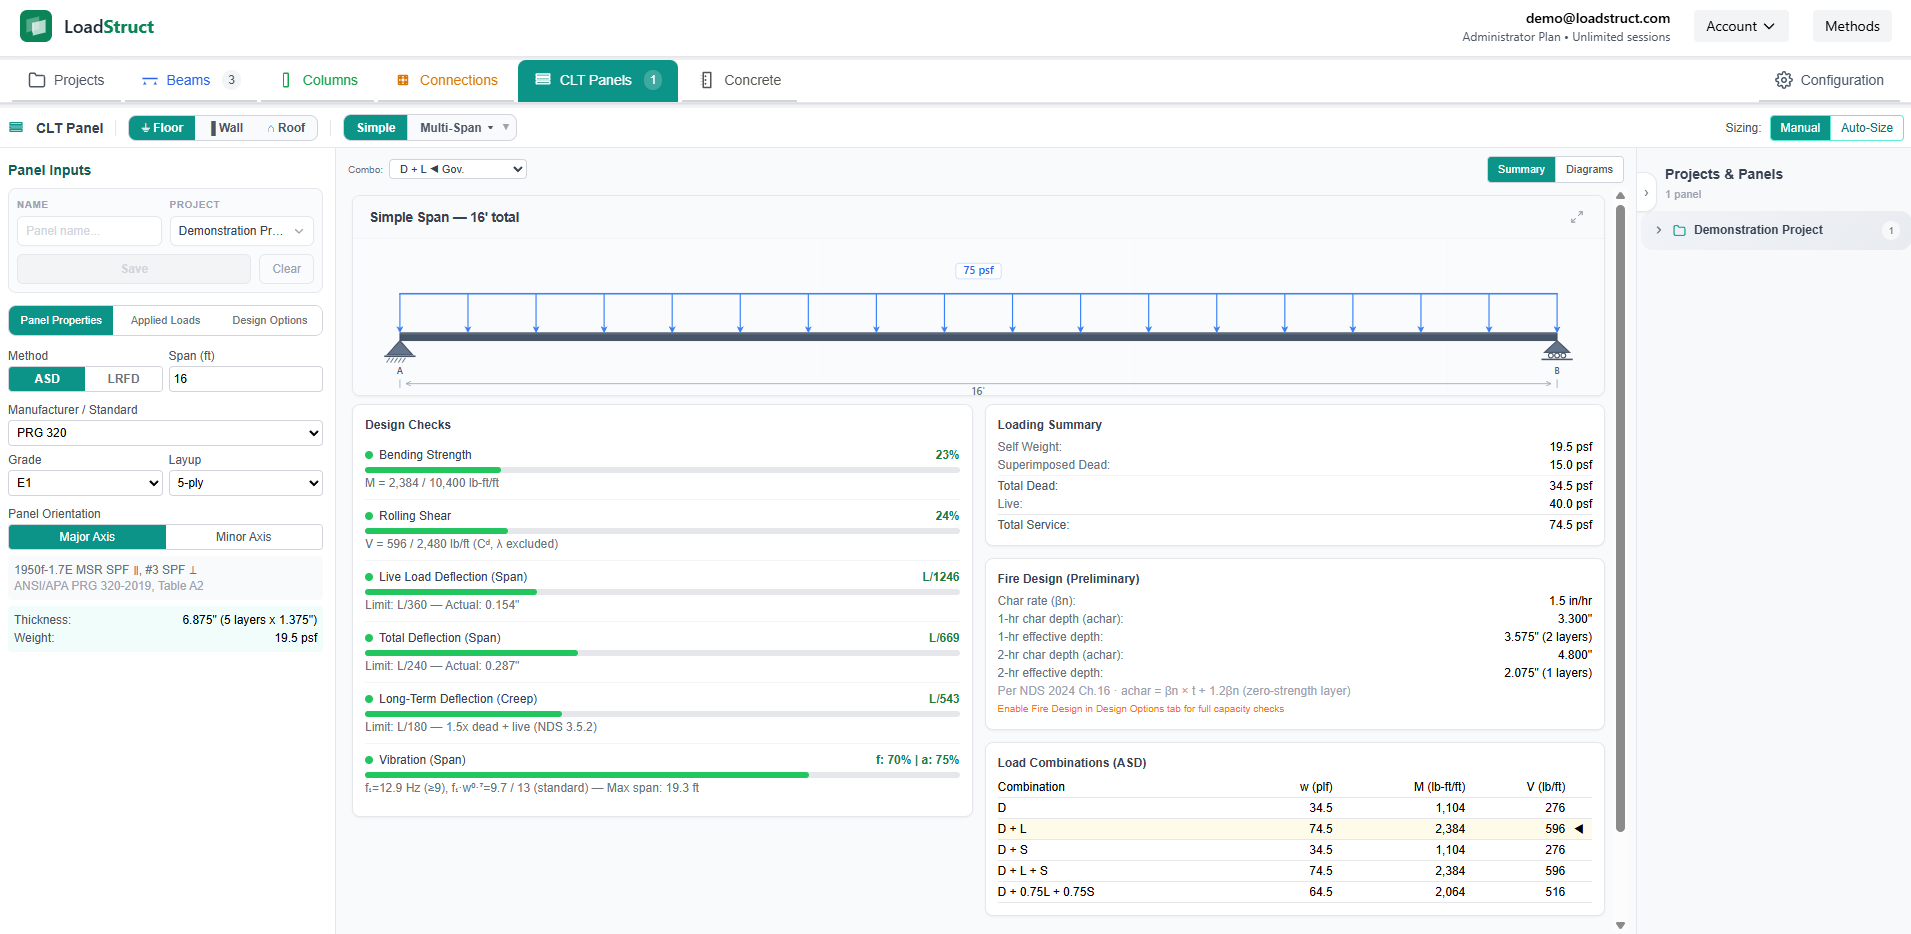Select Wall panel type
Screen dimensions: 1911x934
(227, 128)
